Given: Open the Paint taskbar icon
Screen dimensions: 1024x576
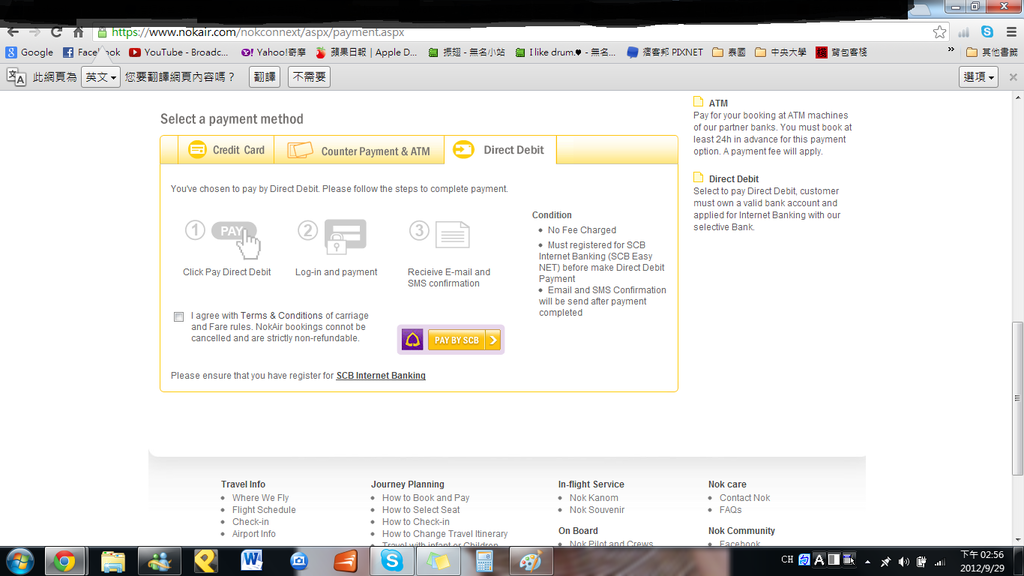Looking at the screenshot, I should (530, 562).
